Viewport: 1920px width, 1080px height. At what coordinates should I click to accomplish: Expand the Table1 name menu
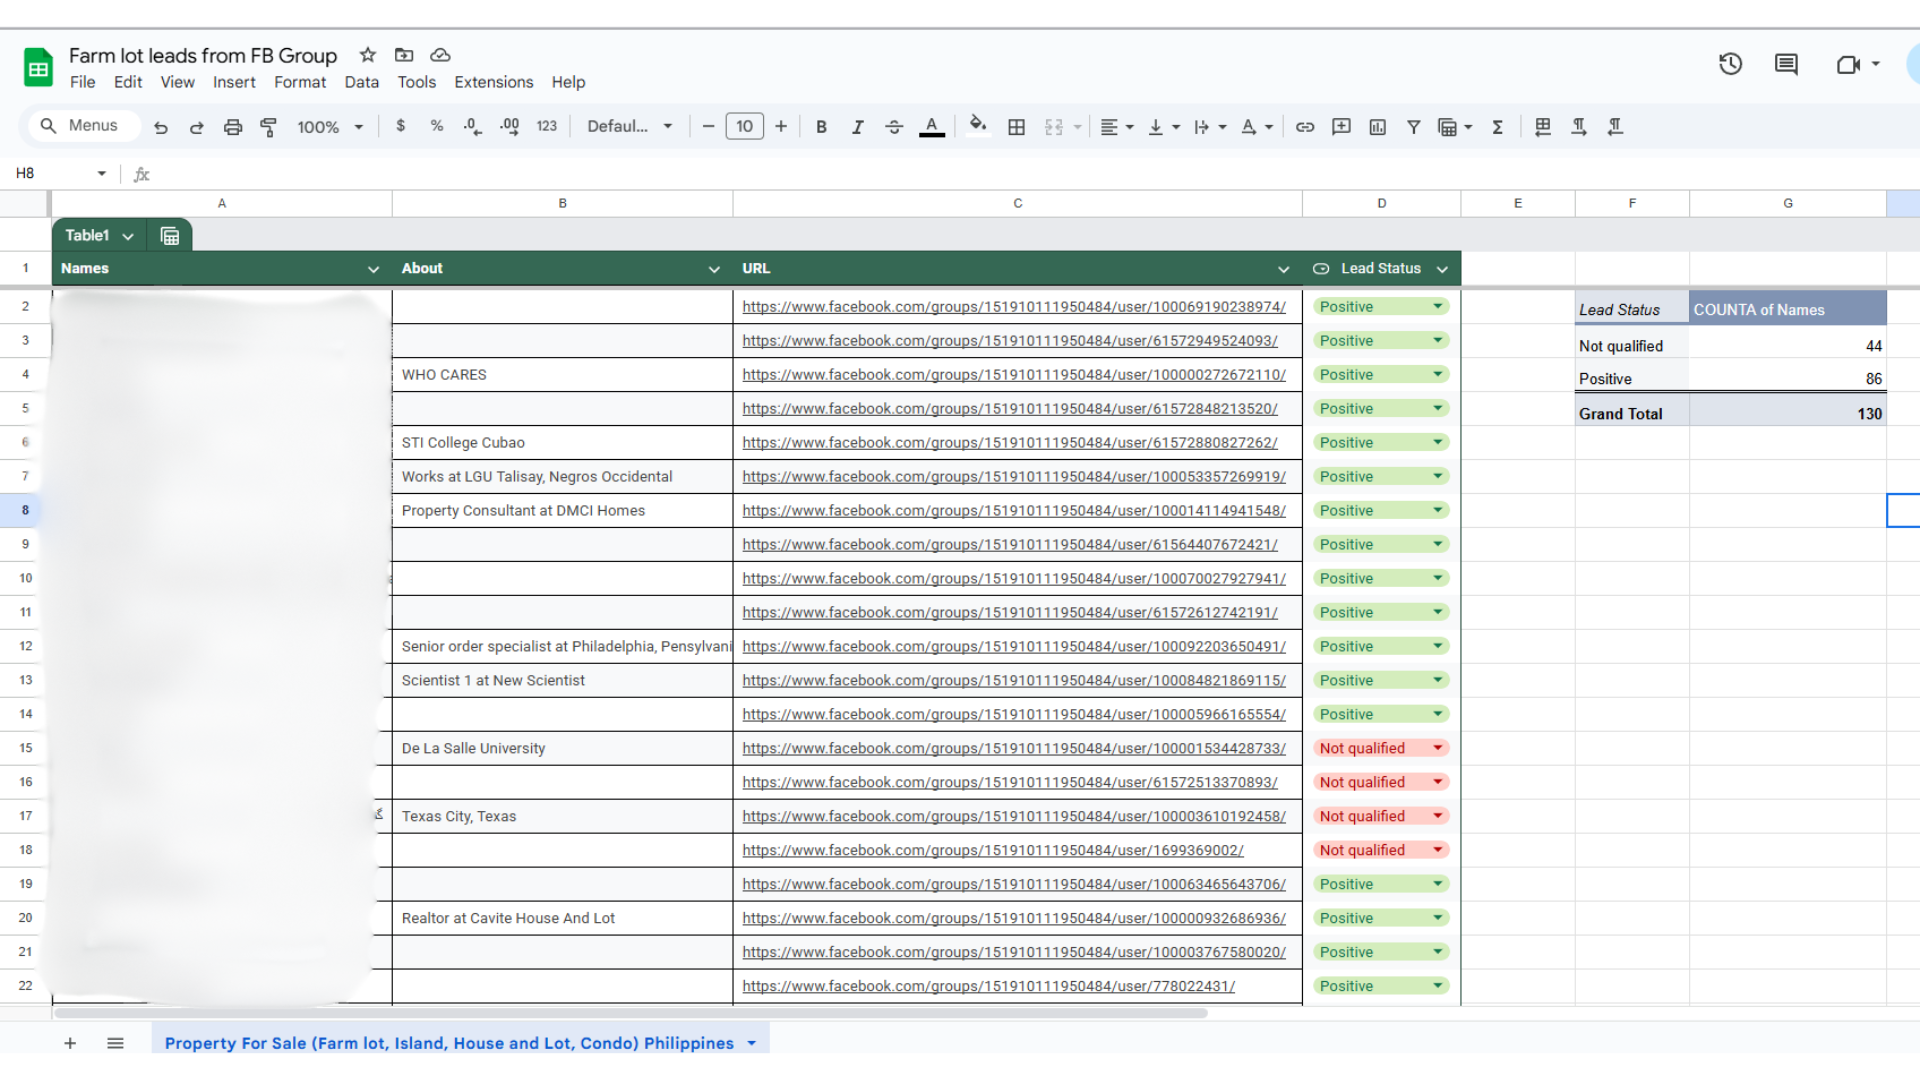(128, 237)
